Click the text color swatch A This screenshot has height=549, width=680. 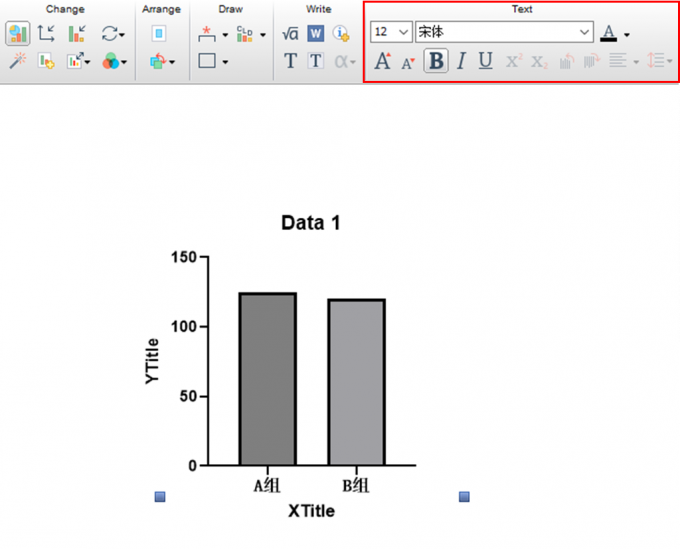pos(608,33)
